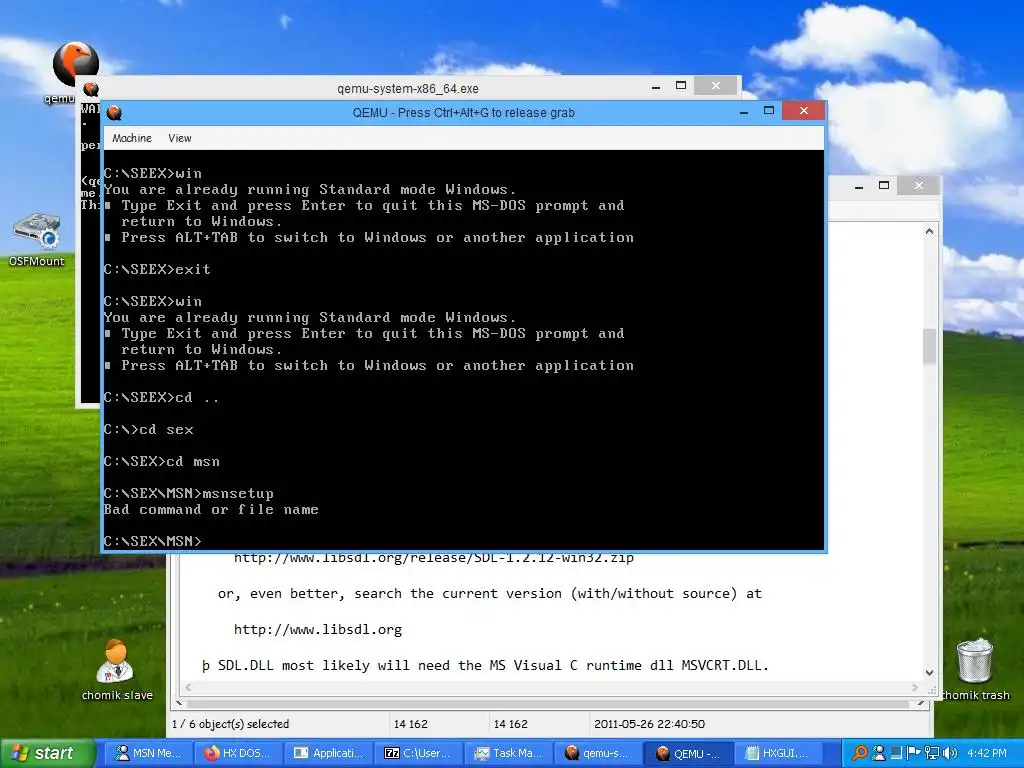1024x768 pixels.
Task: Click the 2011-05-26 22:40:50 status bar date
Action: [x=649, y=724]
